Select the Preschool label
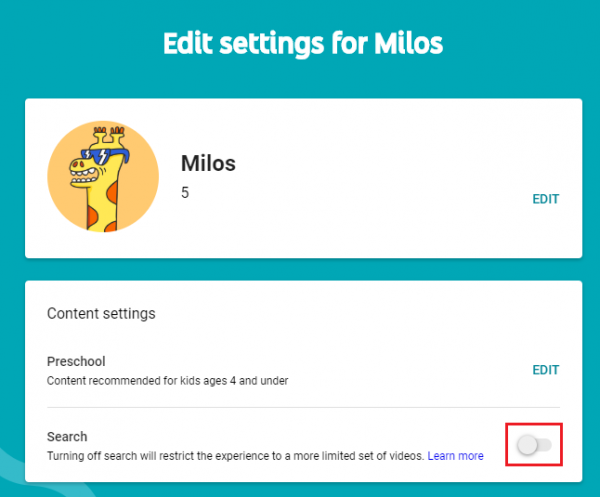 [x=76, y=362]
